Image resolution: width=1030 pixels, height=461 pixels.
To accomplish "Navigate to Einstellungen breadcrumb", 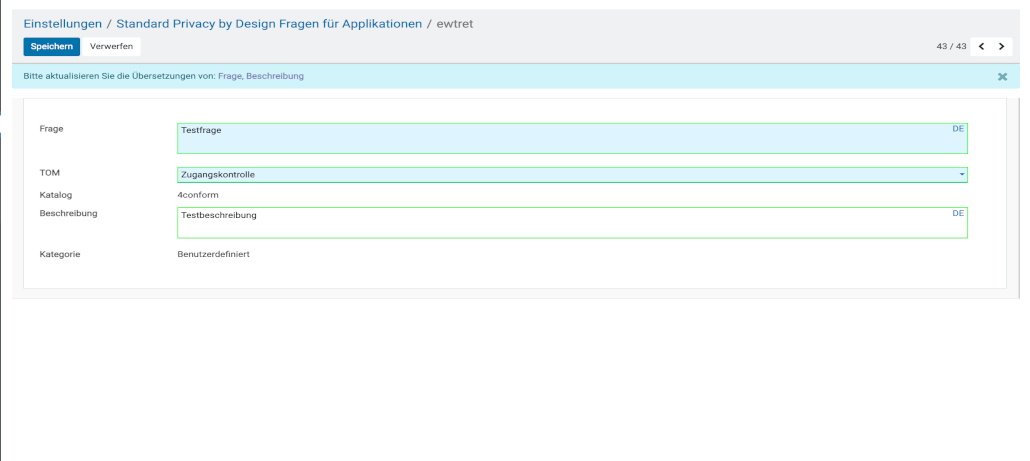I will 63,24.
